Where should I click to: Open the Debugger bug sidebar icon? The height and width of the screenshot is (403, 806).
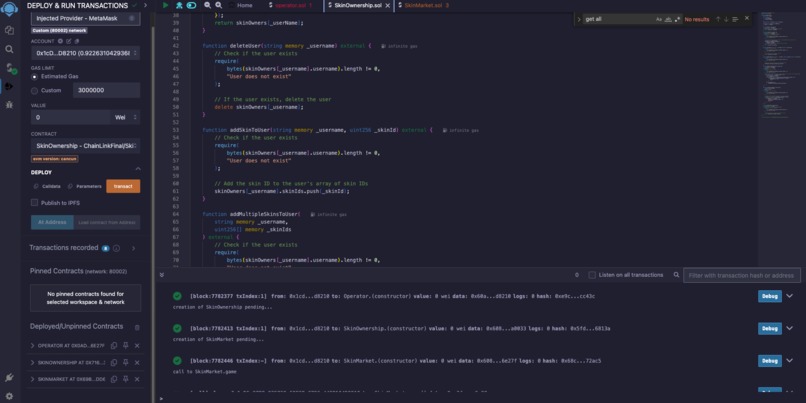point(9,104)
